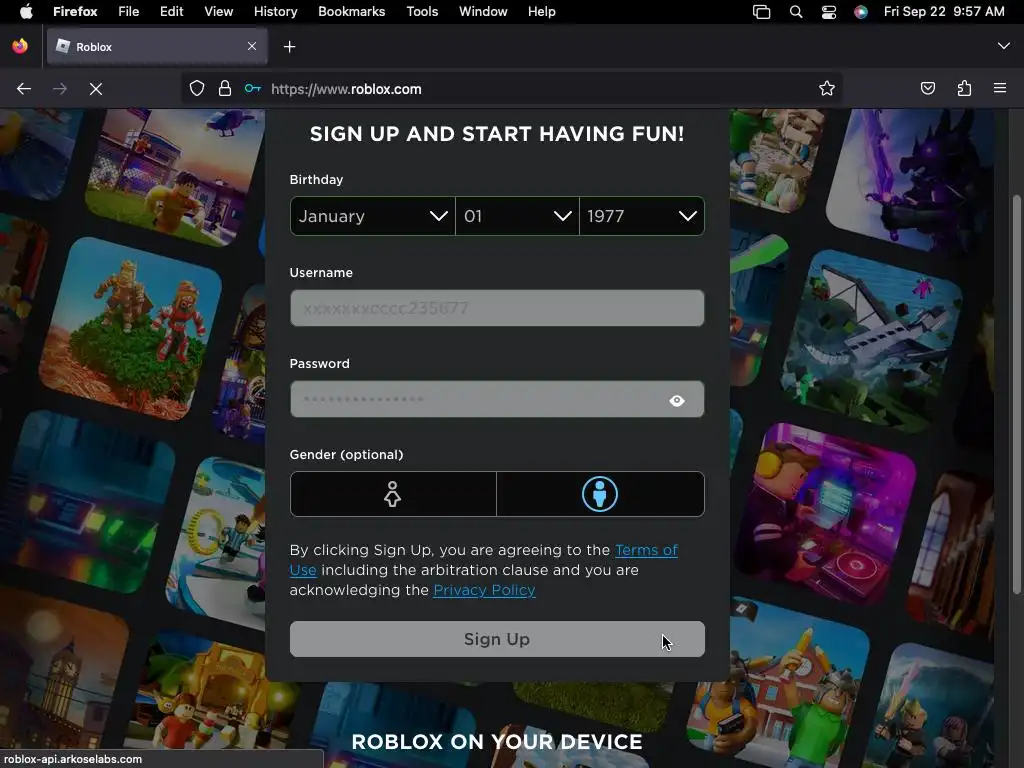Click the Siri icon in menu bar
Image resolution: width=1024 pixels, height=768 pixels.
861,12
